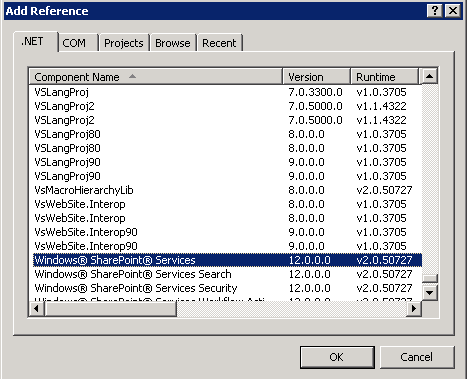Click the highlighted Windows® SharePoint® Services row
Image resolution: width=467 pixels, height=379 pixels.
point(227,260)
